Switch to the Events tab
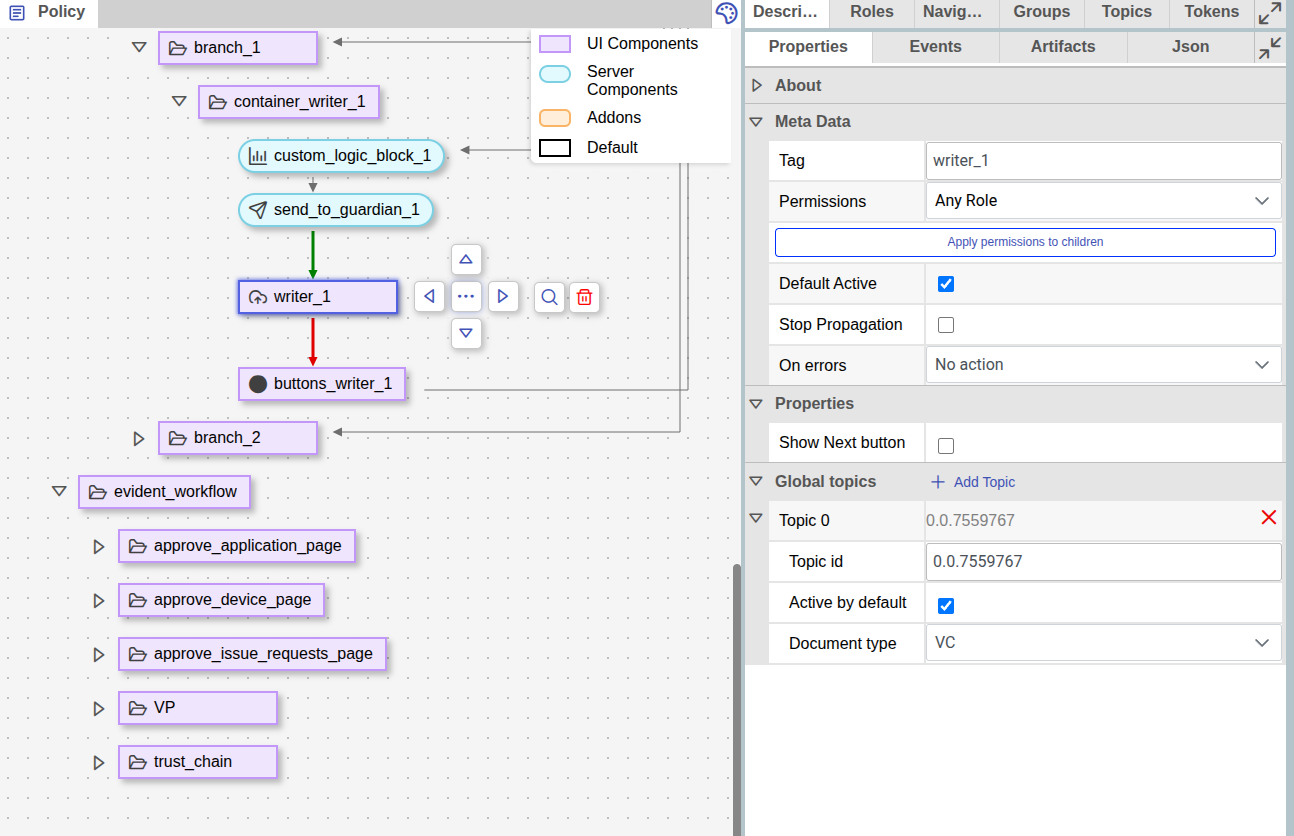 (935, 47)
